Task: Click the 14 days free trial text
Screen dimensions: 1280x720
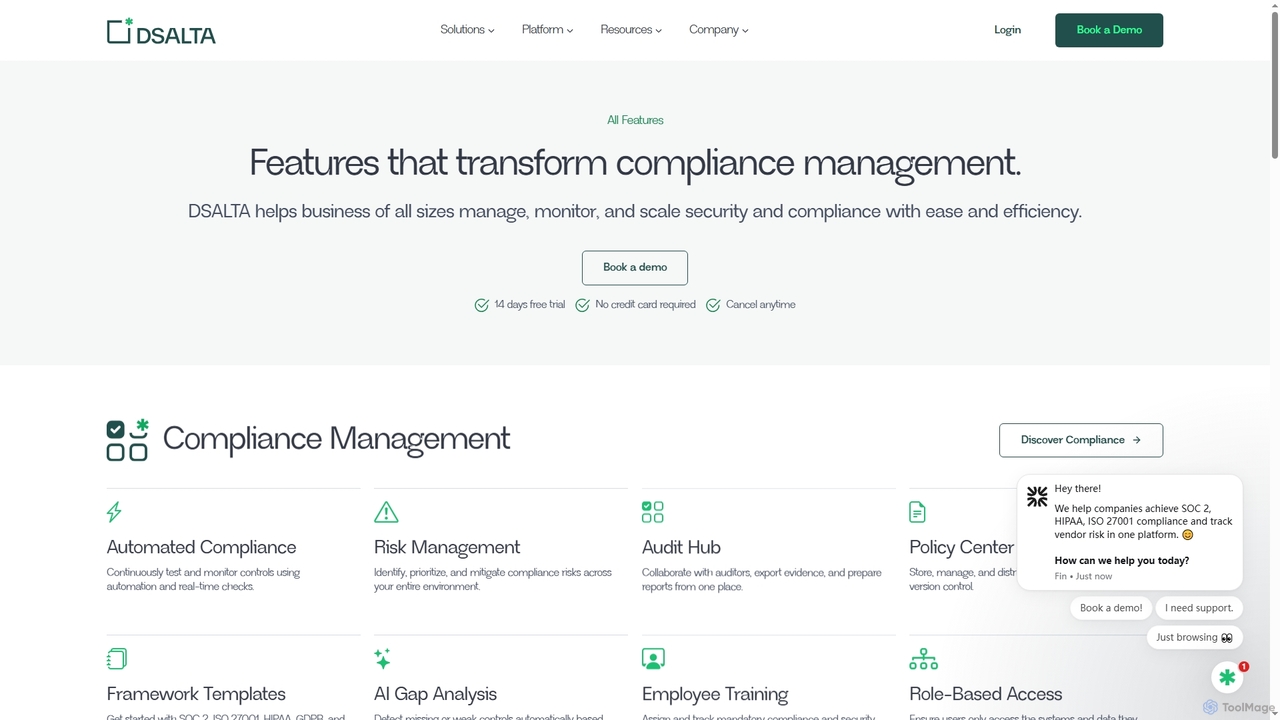Action: [x=530, y=305]
